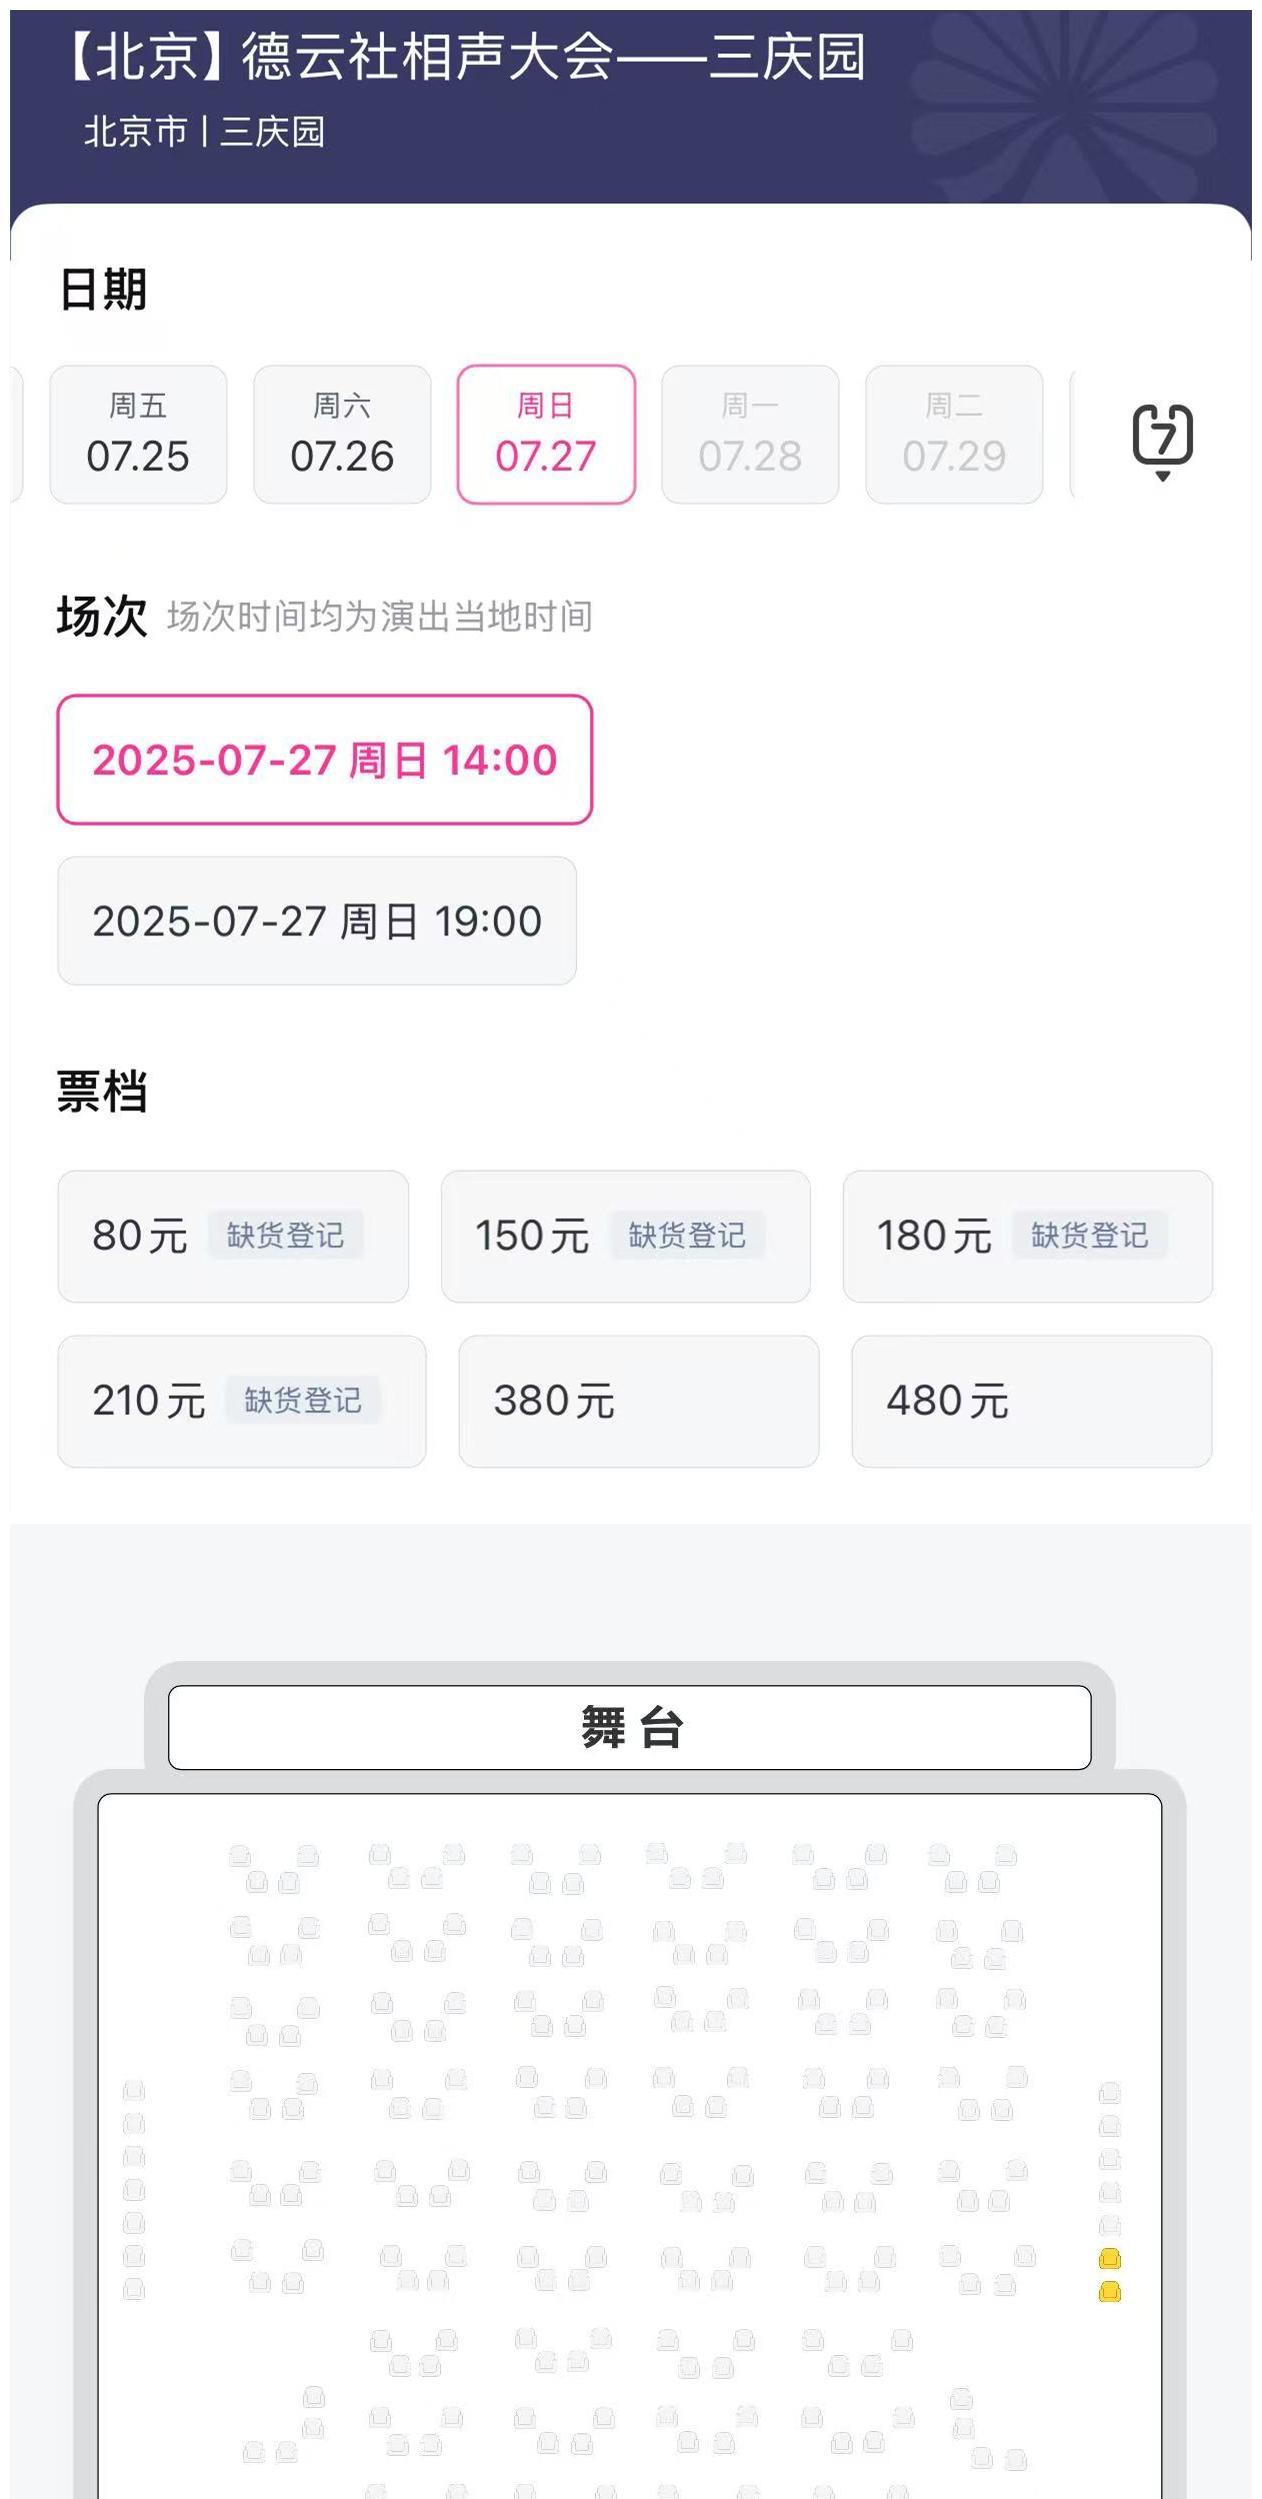Image resolution: width=1262 pixels, height=2499 pixels.
Task: Register out-of-stock notice for 150元 tier
Action: [x=687, y=1236]
